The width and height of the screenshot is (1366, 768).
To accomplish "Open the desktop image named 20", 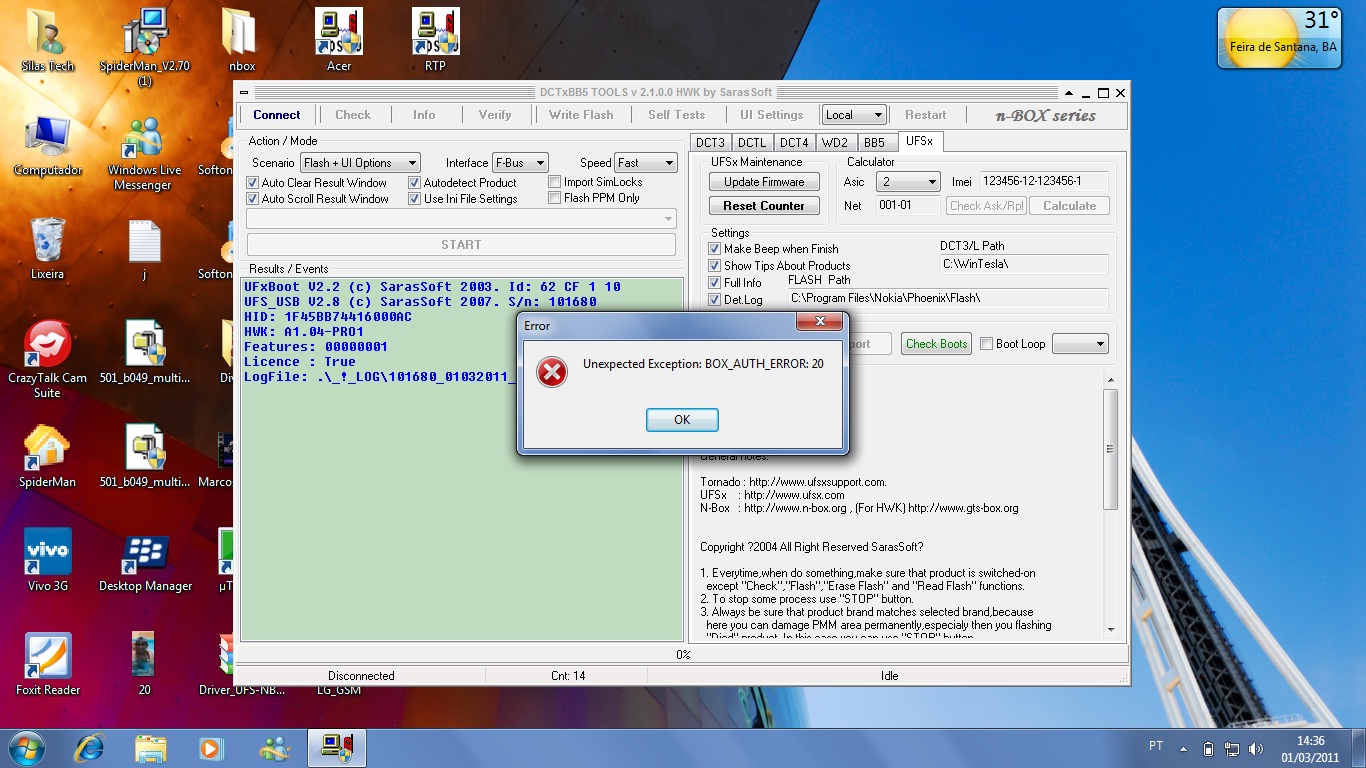I will pyautogui.click(x=144, y=664).
